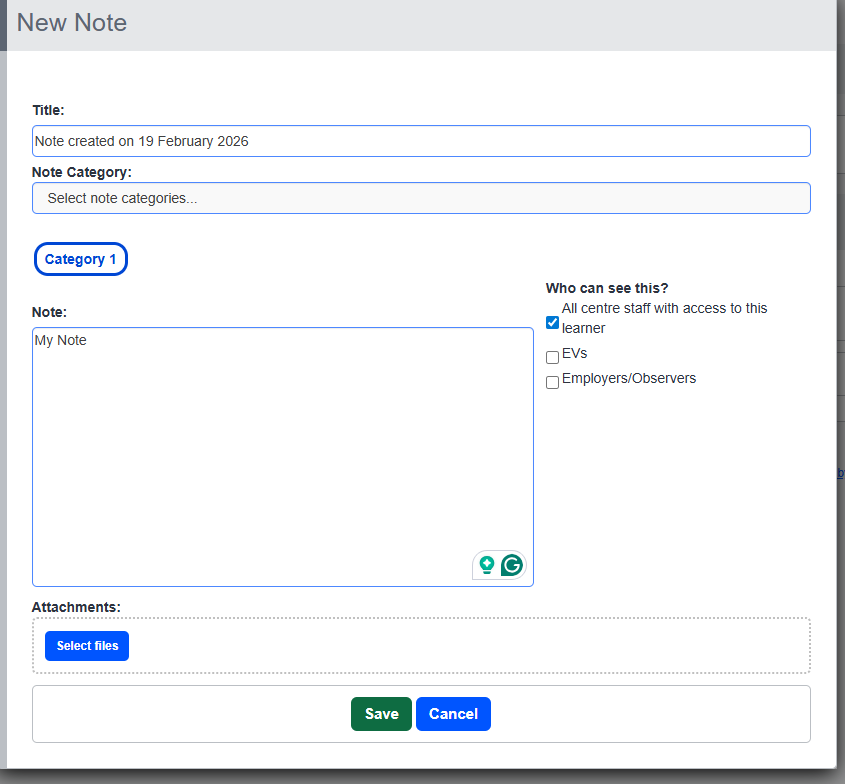Click the Attachments label
The width and height of the screenshot is (845, 784).
(76, 607)
